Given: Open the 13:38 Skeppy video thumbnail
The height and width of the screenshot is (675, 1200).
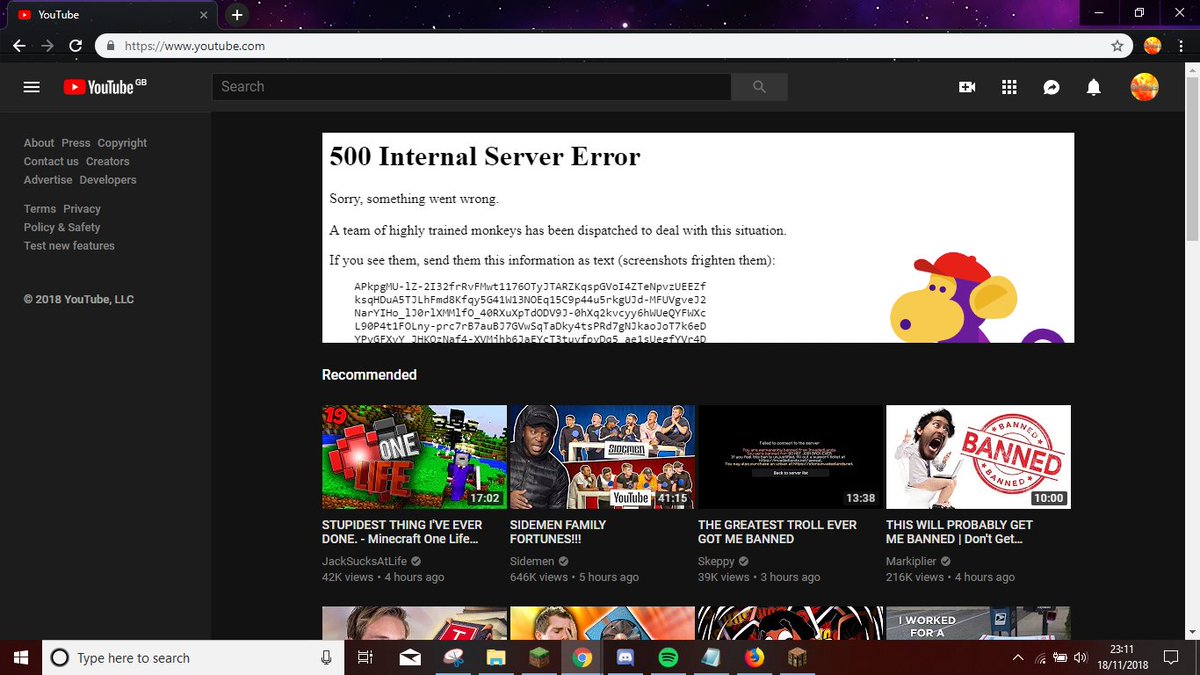Looking at the screenshot, I should click(790, 457).
